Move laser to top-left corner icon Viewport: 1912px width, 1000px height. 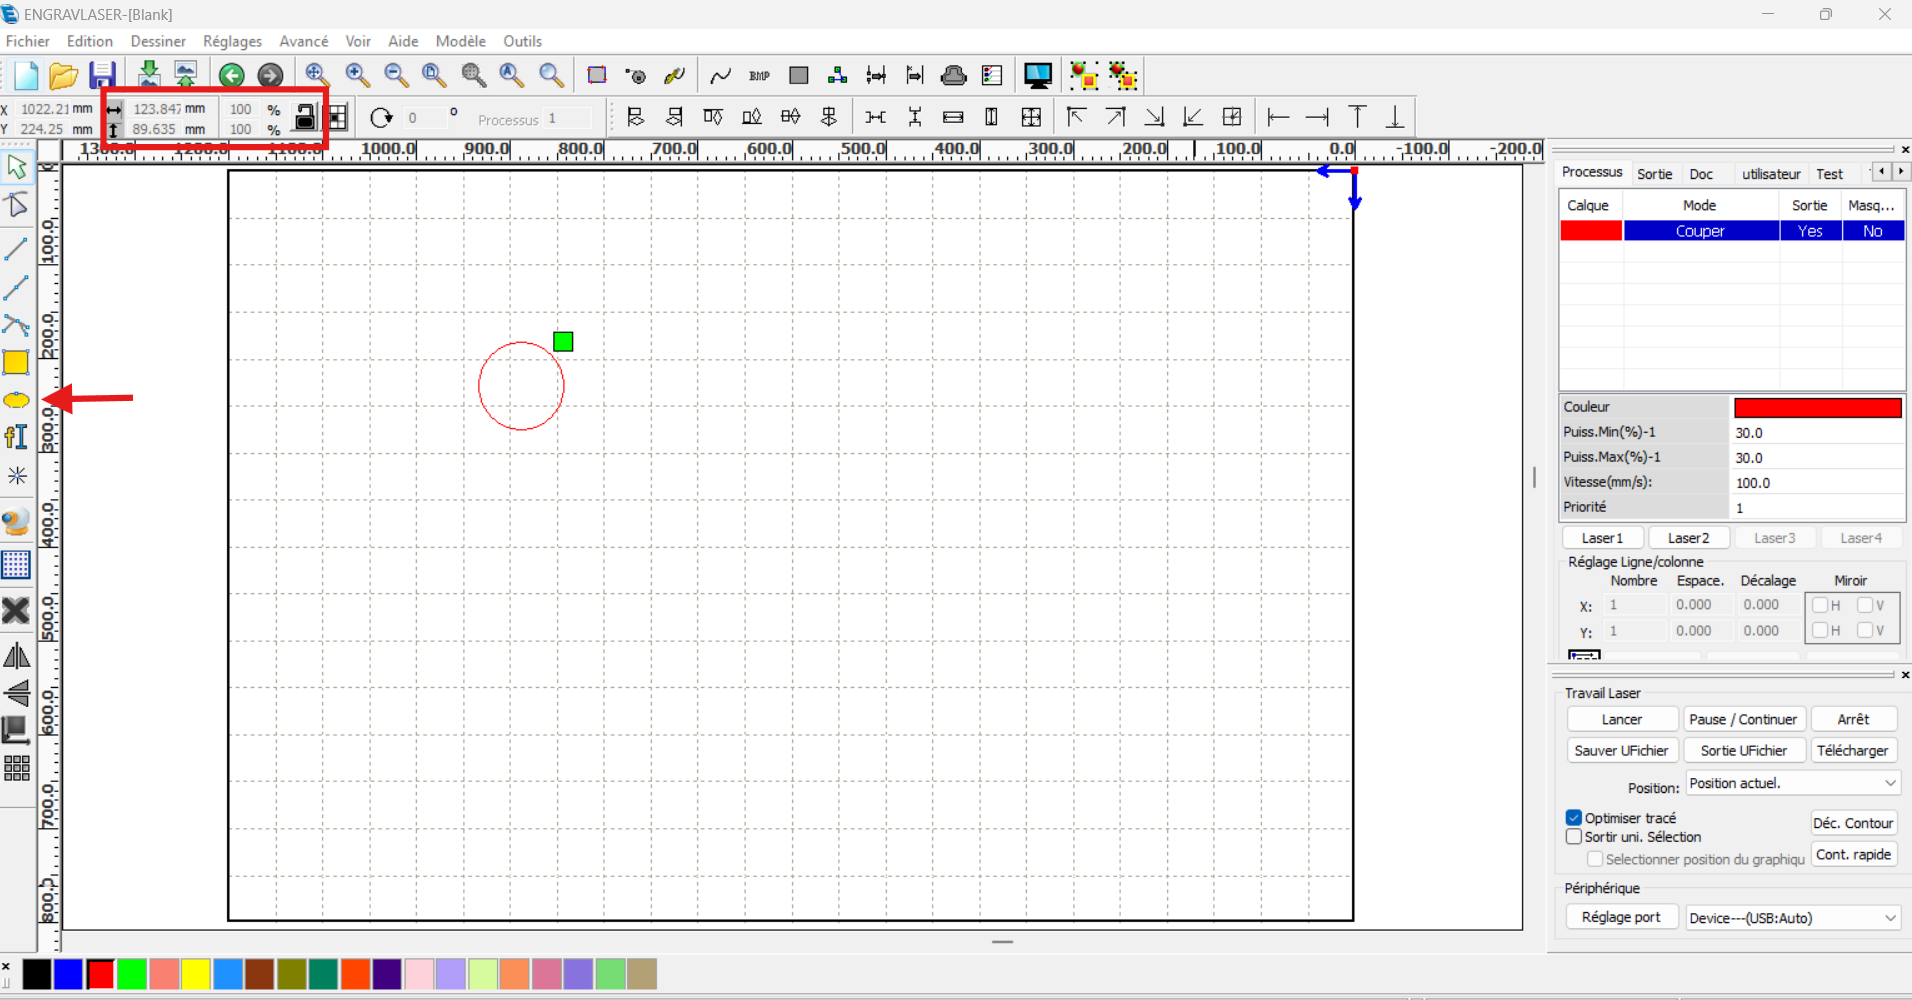point(1076,117)
